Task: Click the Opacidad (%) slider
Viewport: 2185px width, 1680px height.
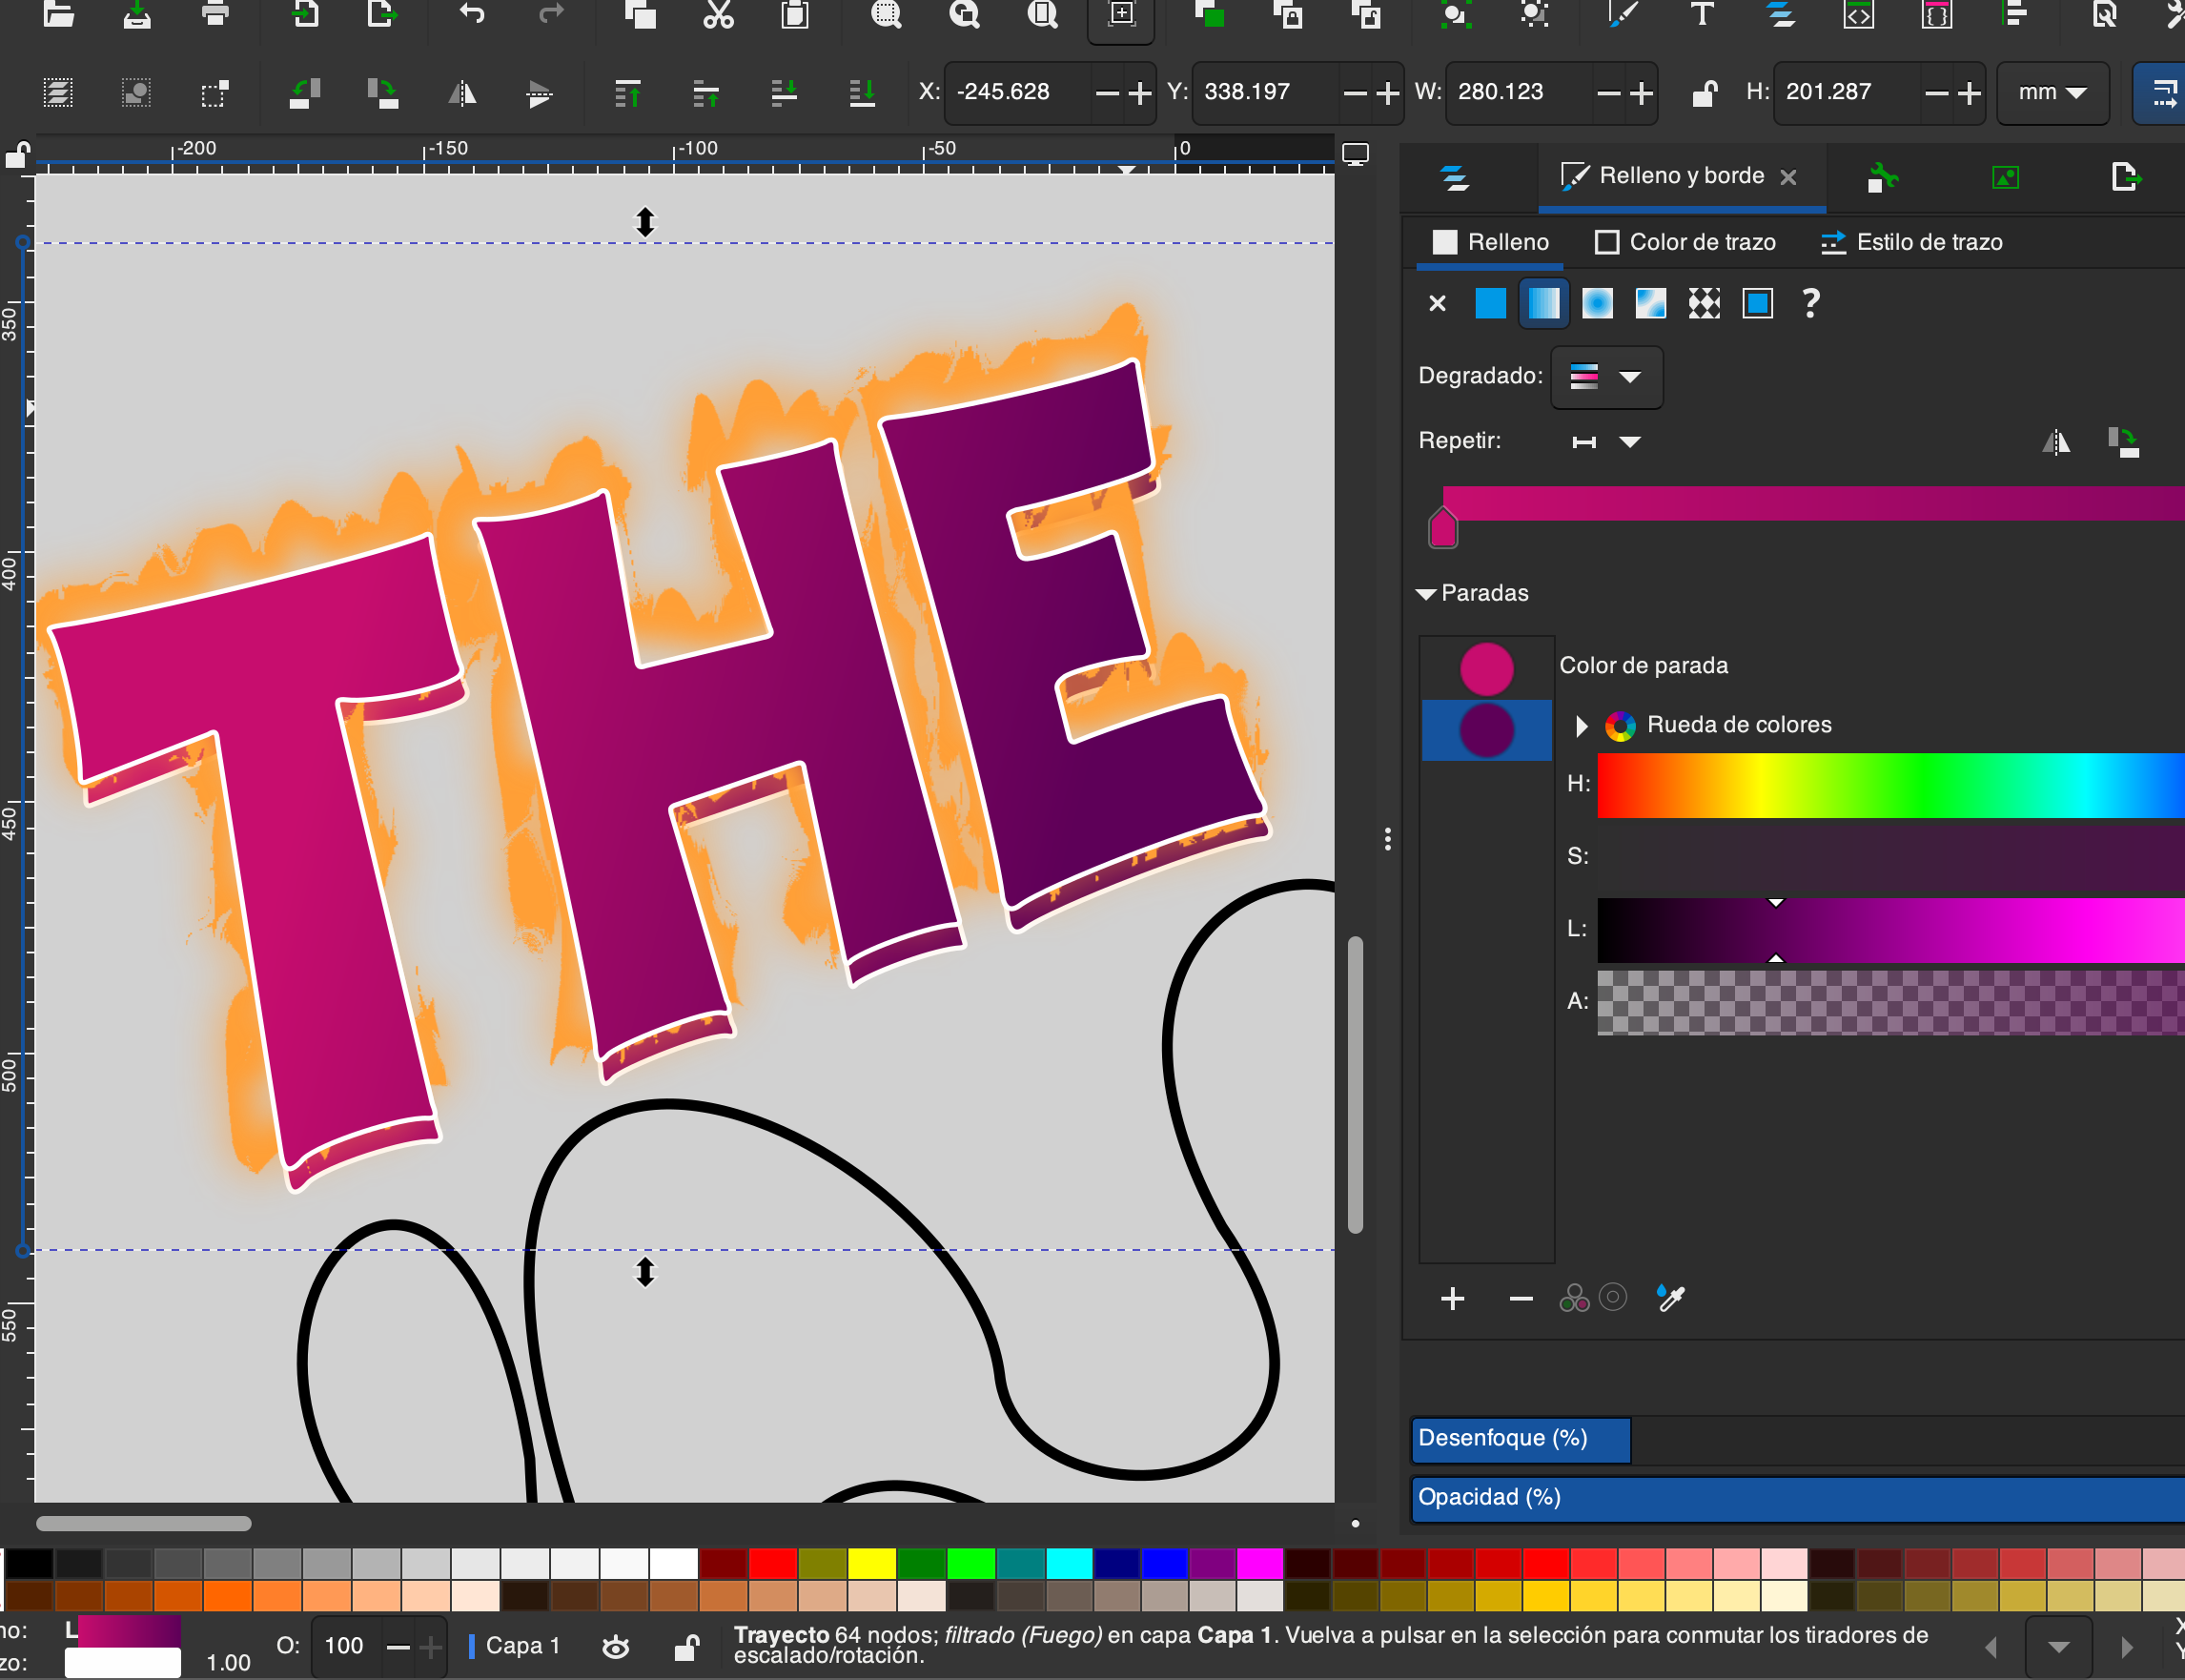Action: point(1797,1499)
